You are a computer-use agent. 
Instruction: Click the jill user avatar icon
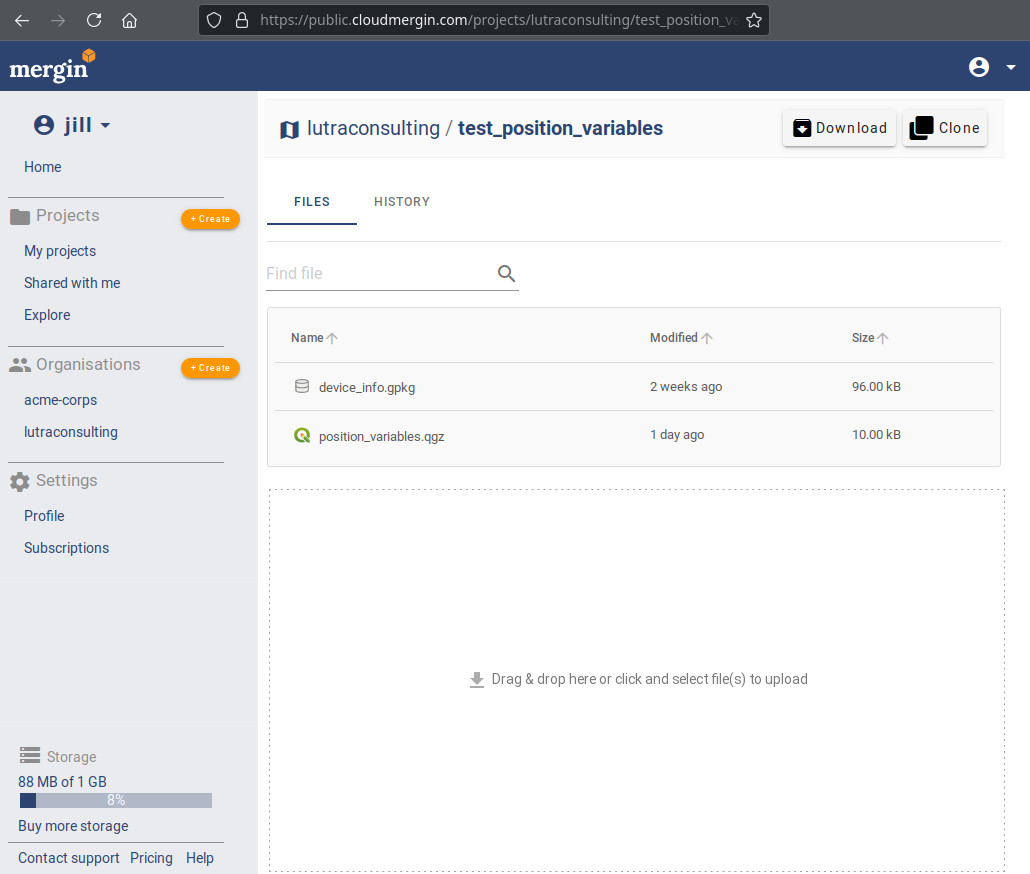44,125
